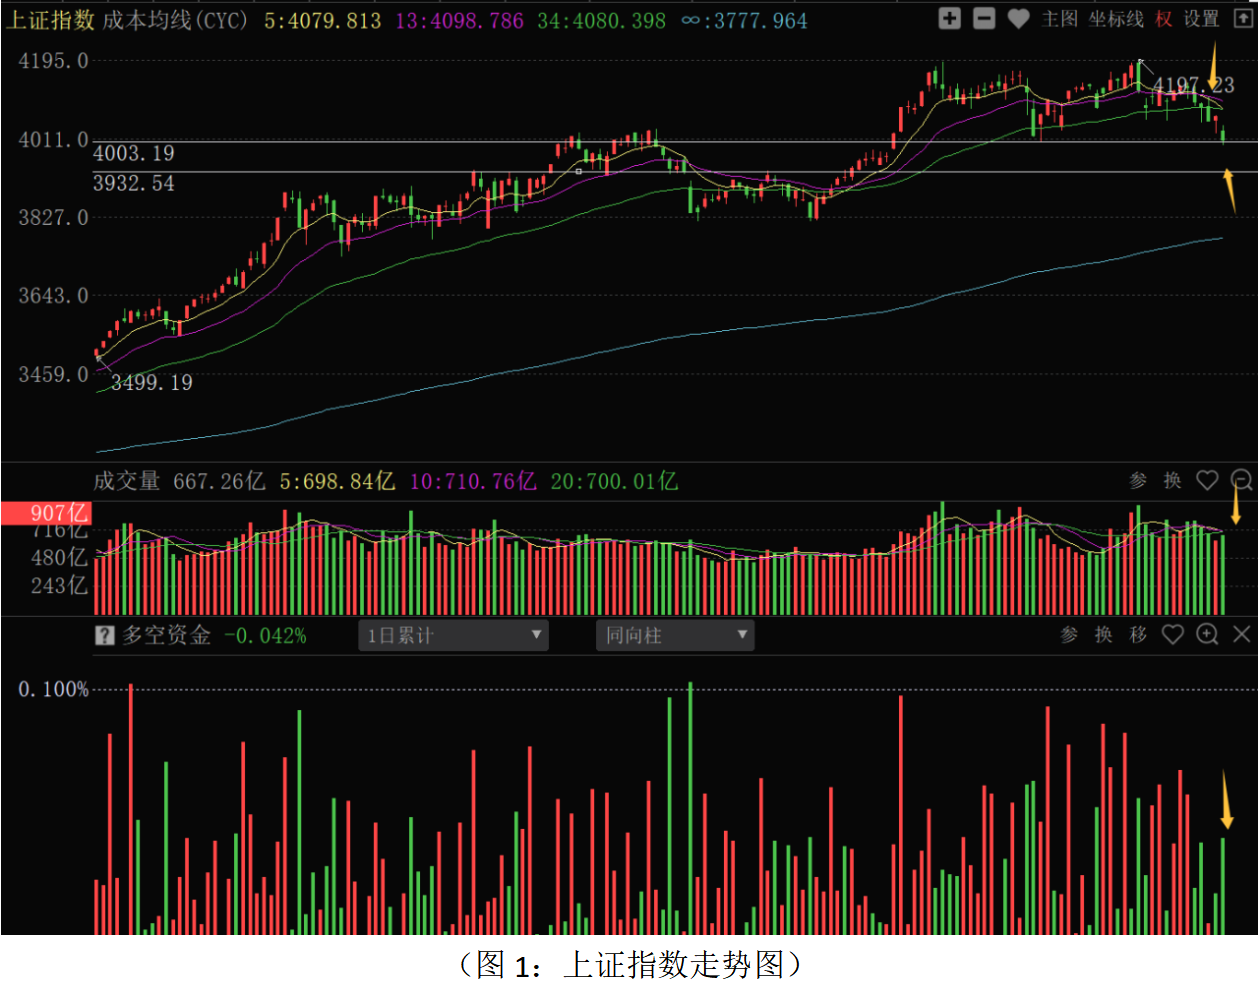
Task: Toggle the heart favorite in 多空资金 panel
Action: point(1172,635)
